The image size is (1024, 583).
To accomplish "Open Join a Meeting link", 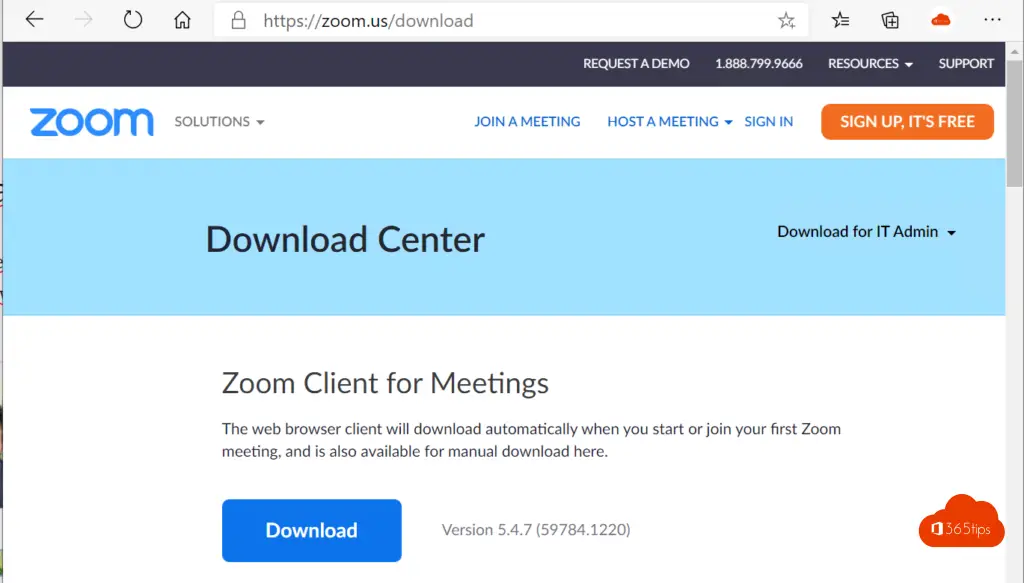I will (x=527, y=122).
